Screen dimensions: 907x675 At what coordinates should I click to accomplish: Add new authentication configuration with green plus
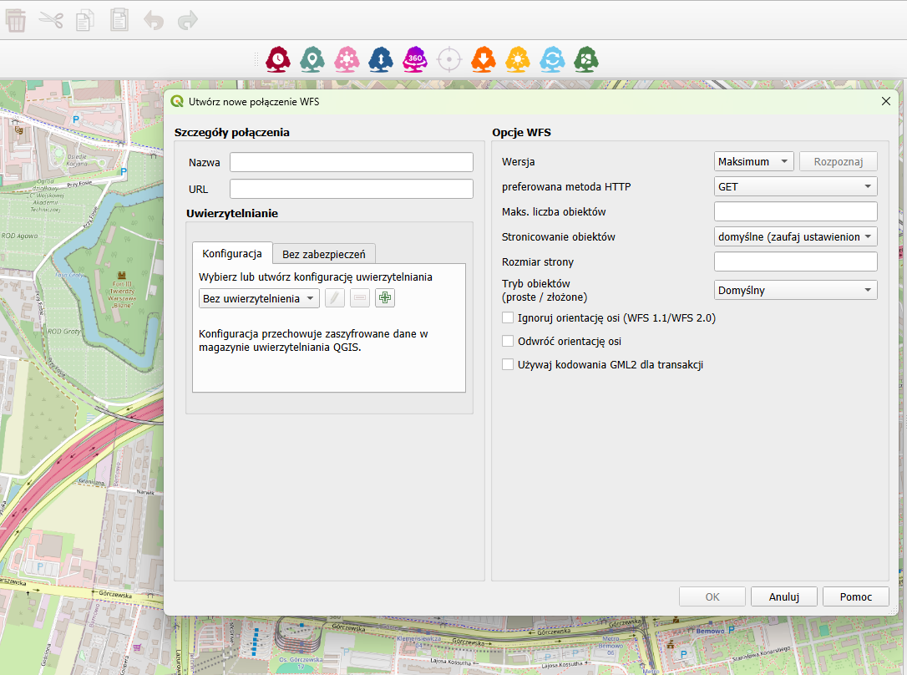[x=385, y=298]
